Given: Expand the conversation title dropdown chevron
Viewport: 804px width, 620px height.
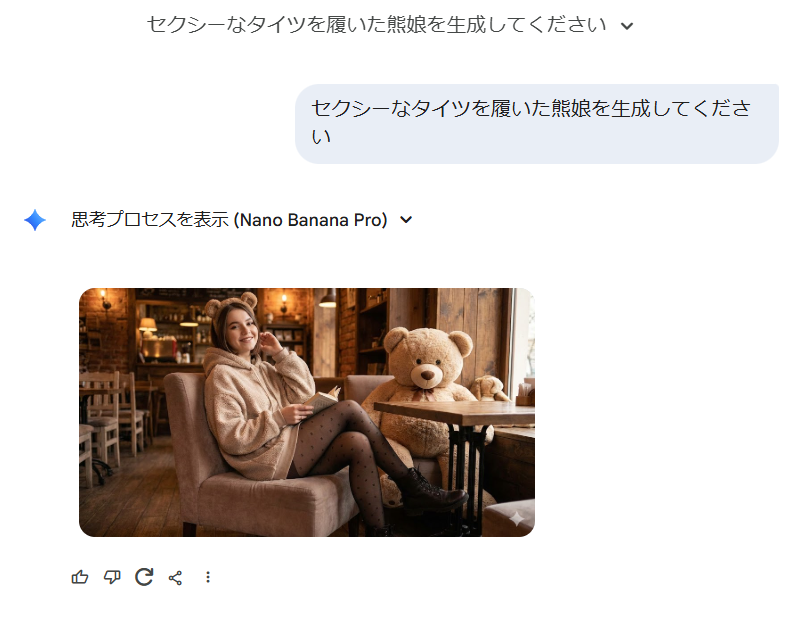Looking at the screenshot, I should pyautogui.click(x=627, y=26).
